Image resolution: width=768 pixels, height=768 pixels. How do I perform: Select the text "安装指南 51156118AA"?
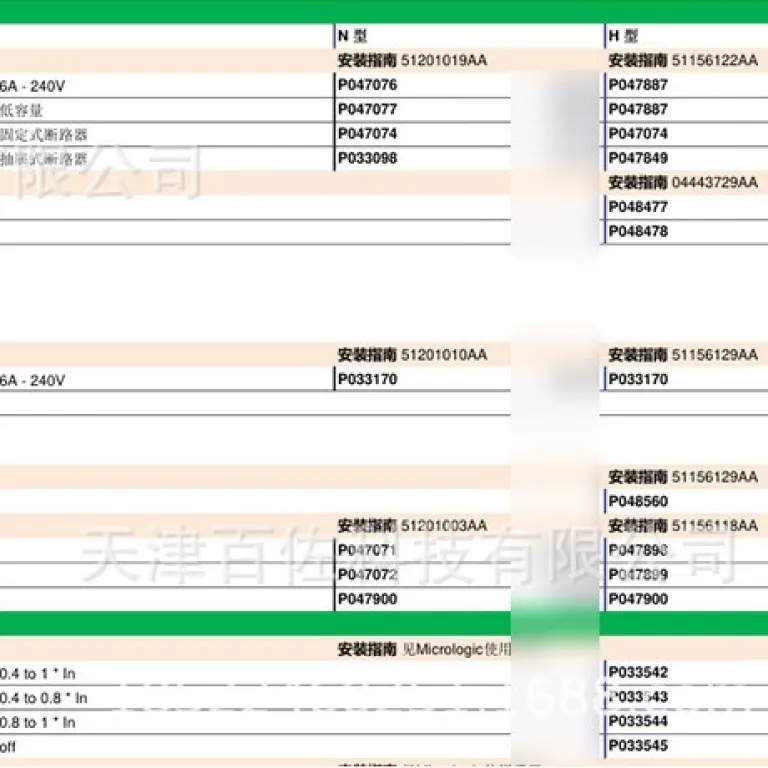coord(683,526)
